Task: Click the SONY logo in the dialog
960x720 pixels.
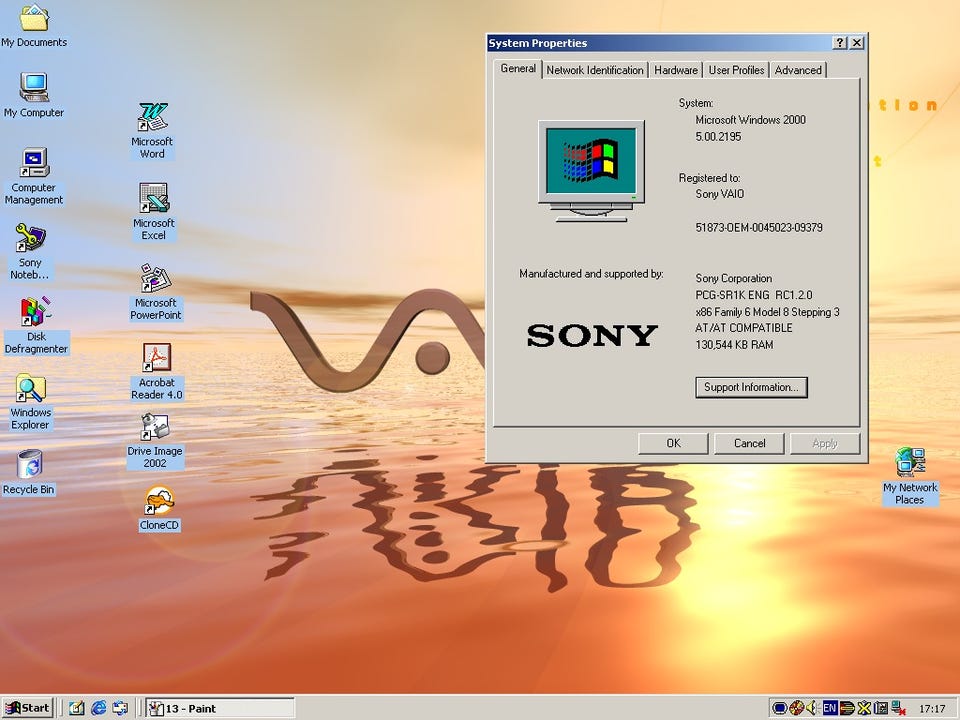Action: tap(592, 336)
